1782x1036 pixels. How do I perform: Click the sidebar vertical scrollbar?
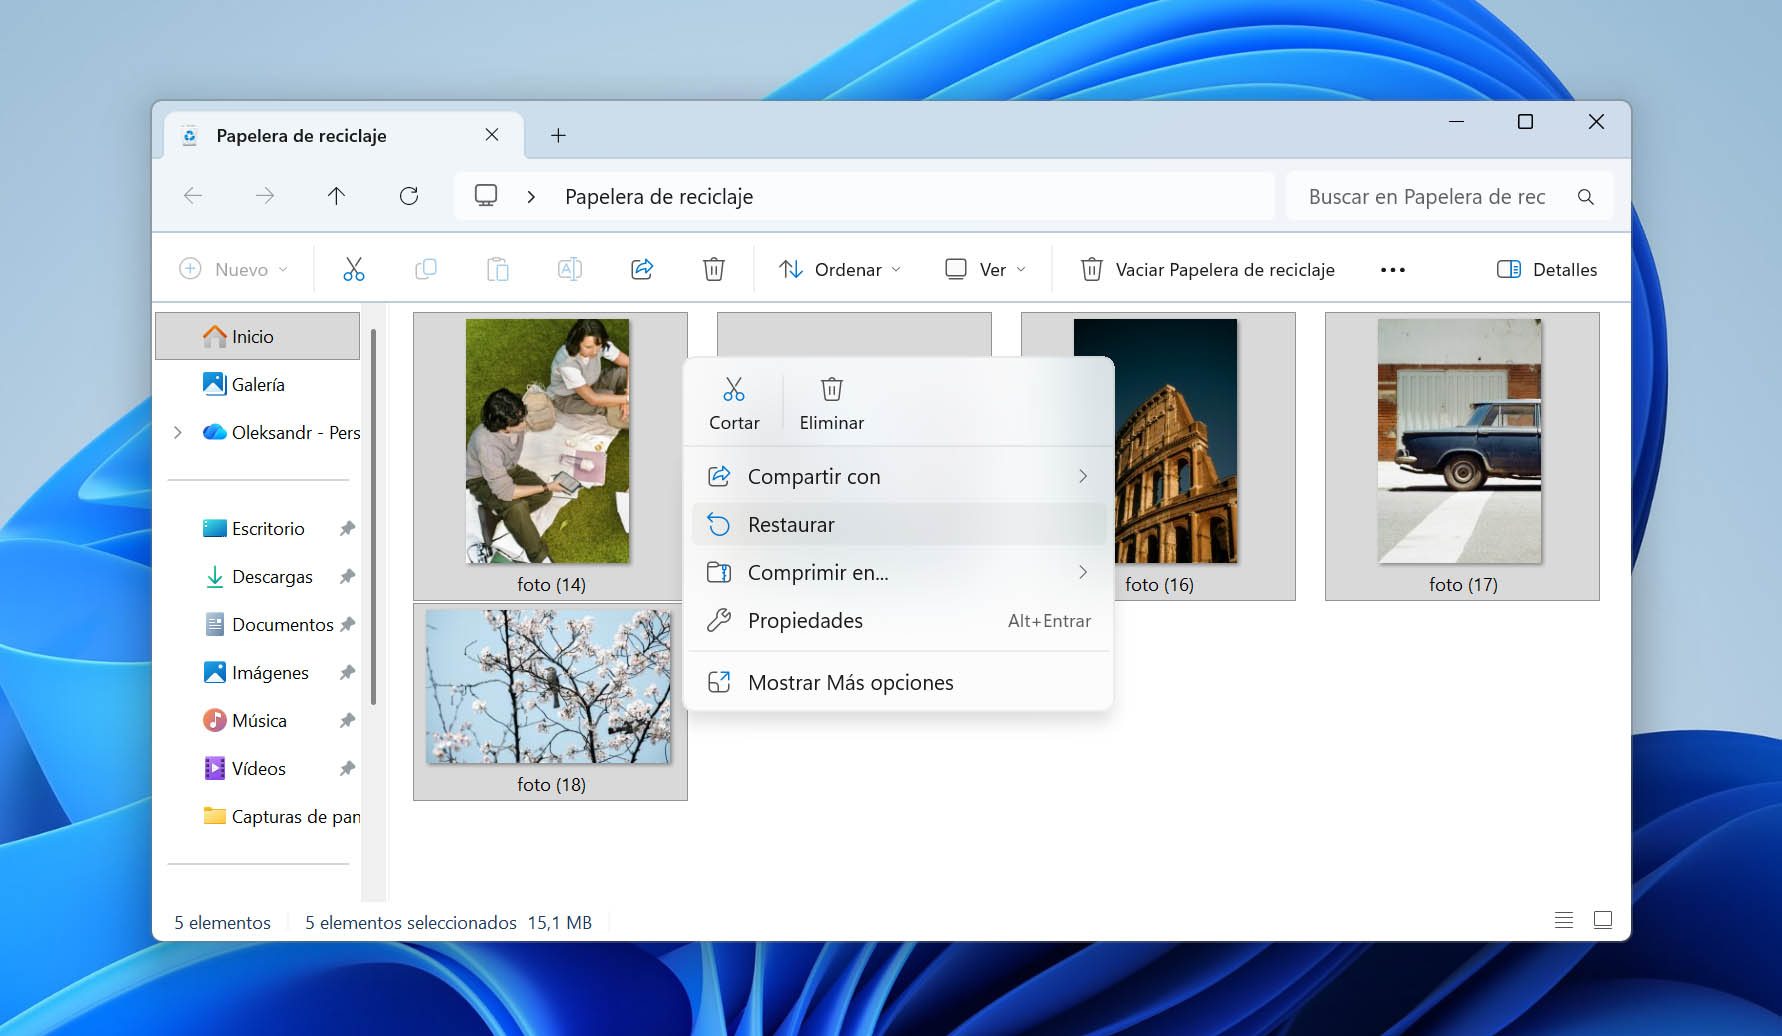374,515
